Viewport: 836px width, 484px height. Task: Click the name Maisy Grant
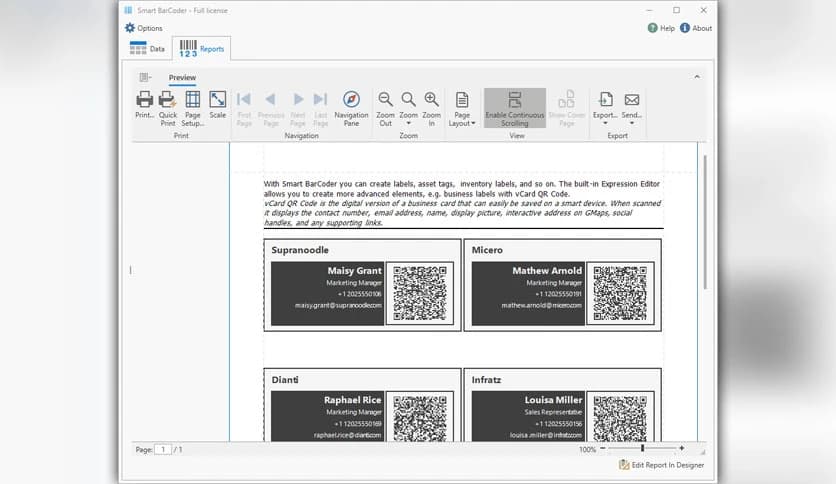point(355,271)
